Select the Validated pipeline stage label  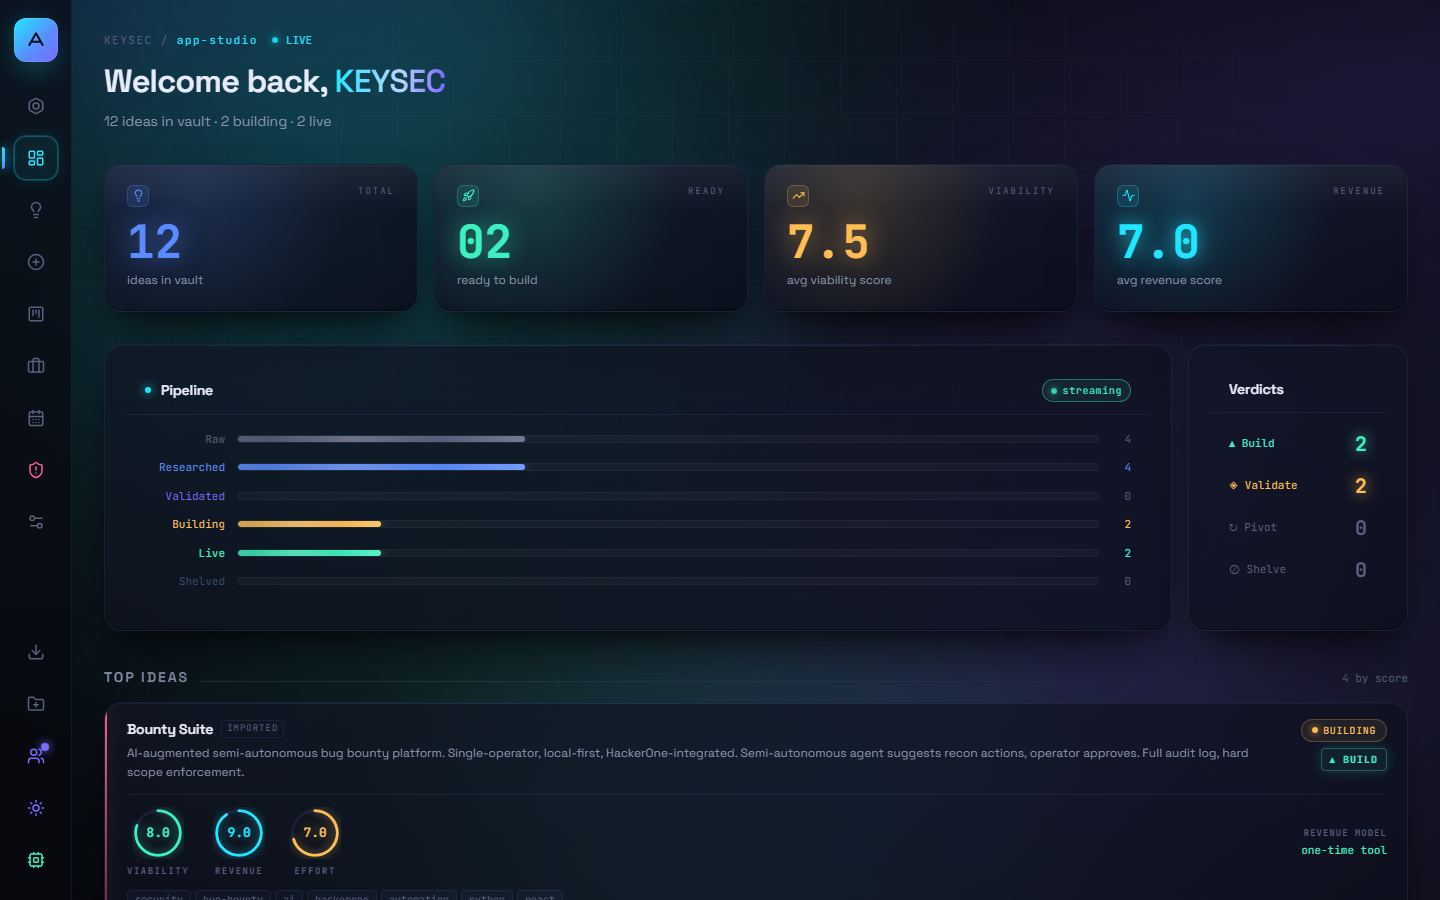(195, 497)
